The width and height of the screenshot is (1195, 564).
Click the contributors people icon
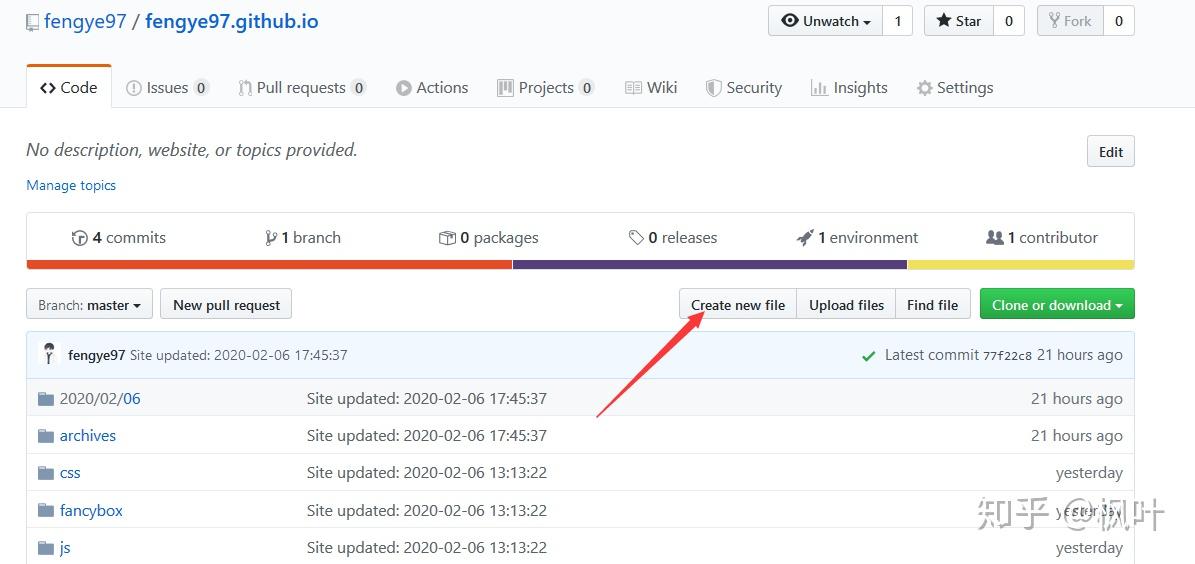994,238
